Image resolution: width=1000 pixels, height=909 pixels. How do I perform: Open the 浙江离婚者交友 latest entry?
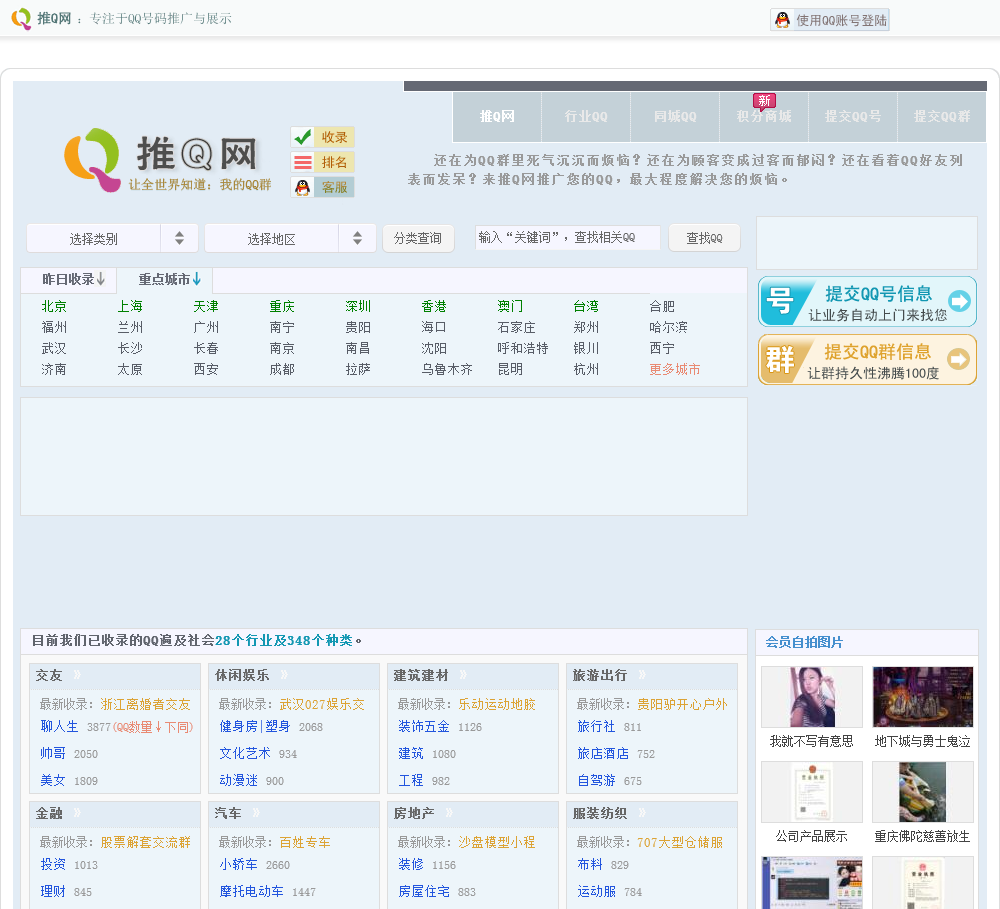(145, 704)
